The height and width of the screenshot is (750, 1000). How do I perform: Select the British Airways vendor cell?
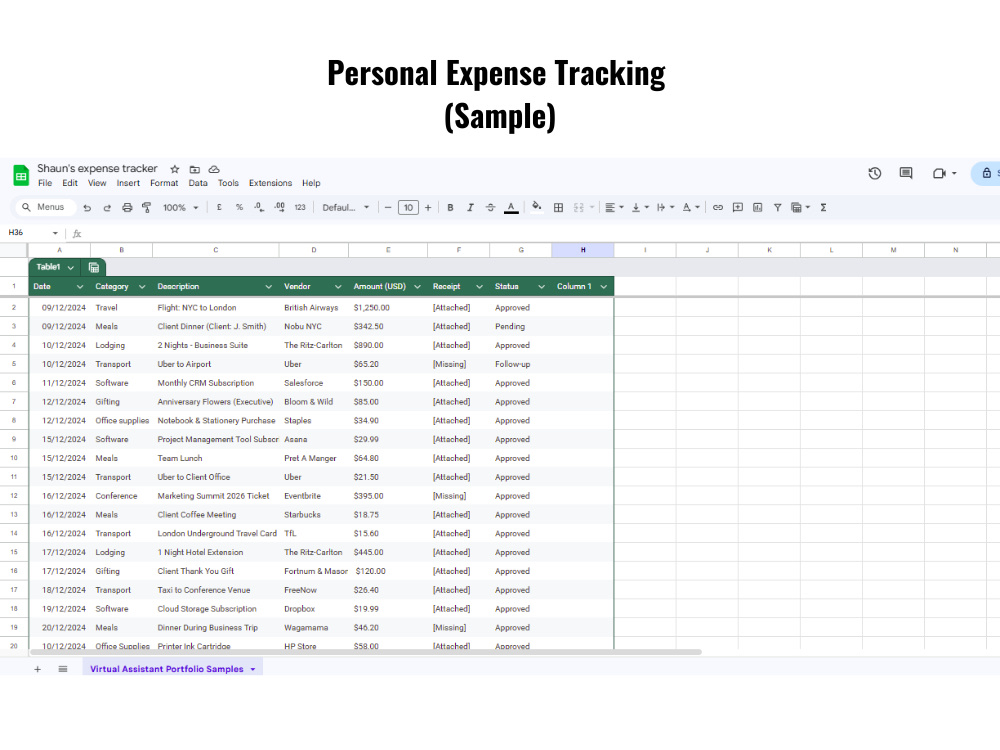coord(313,307)
